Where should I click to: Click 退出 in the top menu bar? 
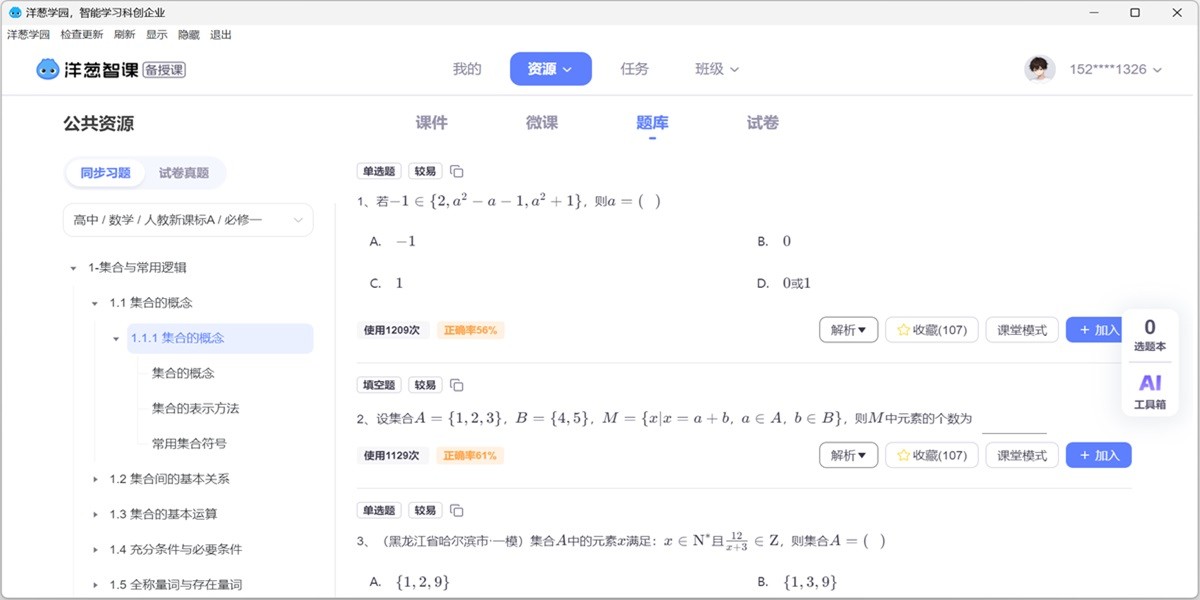[x=220, y=34]
